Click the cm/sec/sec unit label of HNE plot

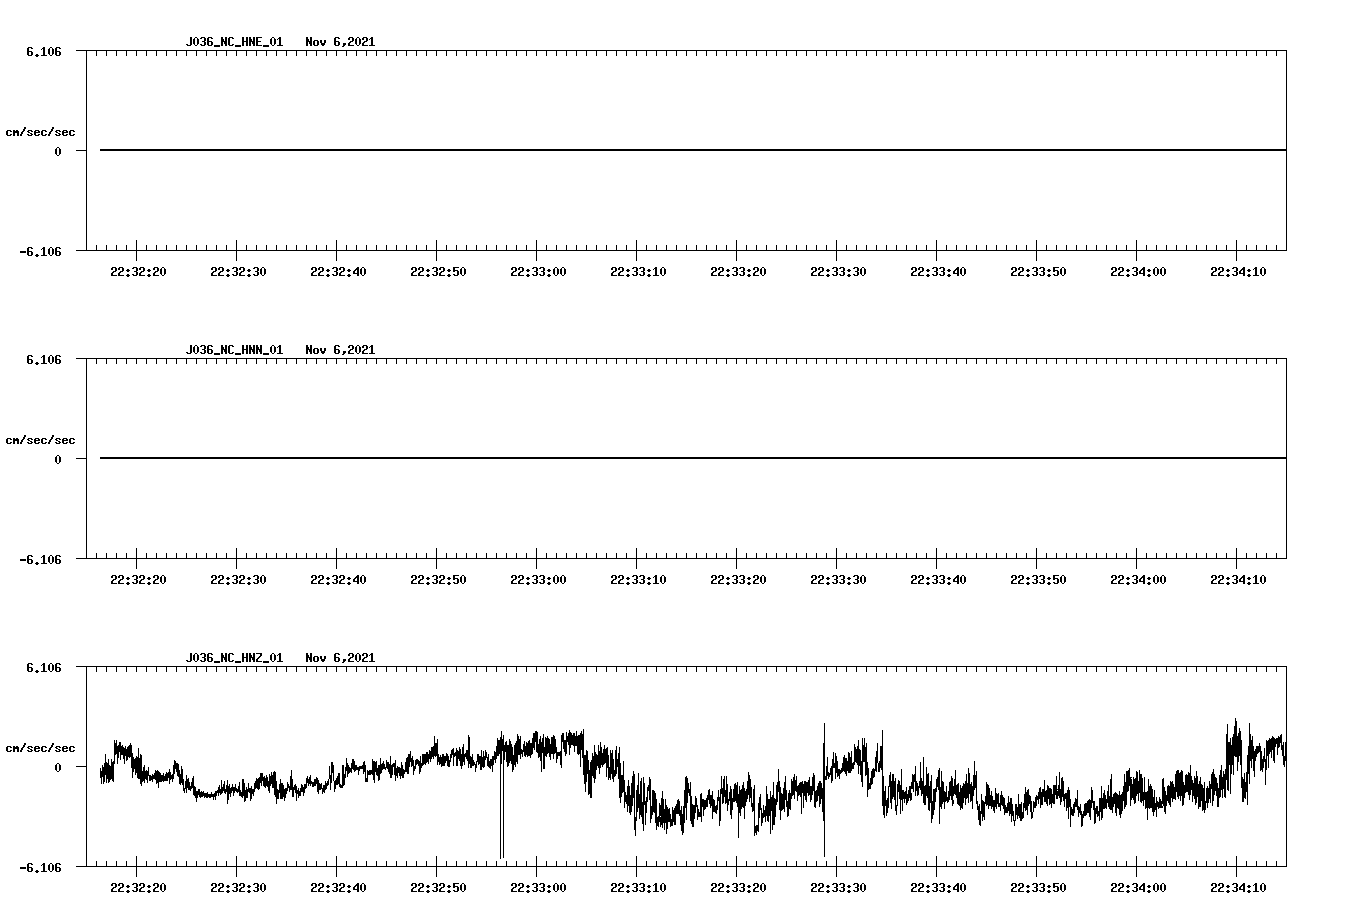point(40,132)
